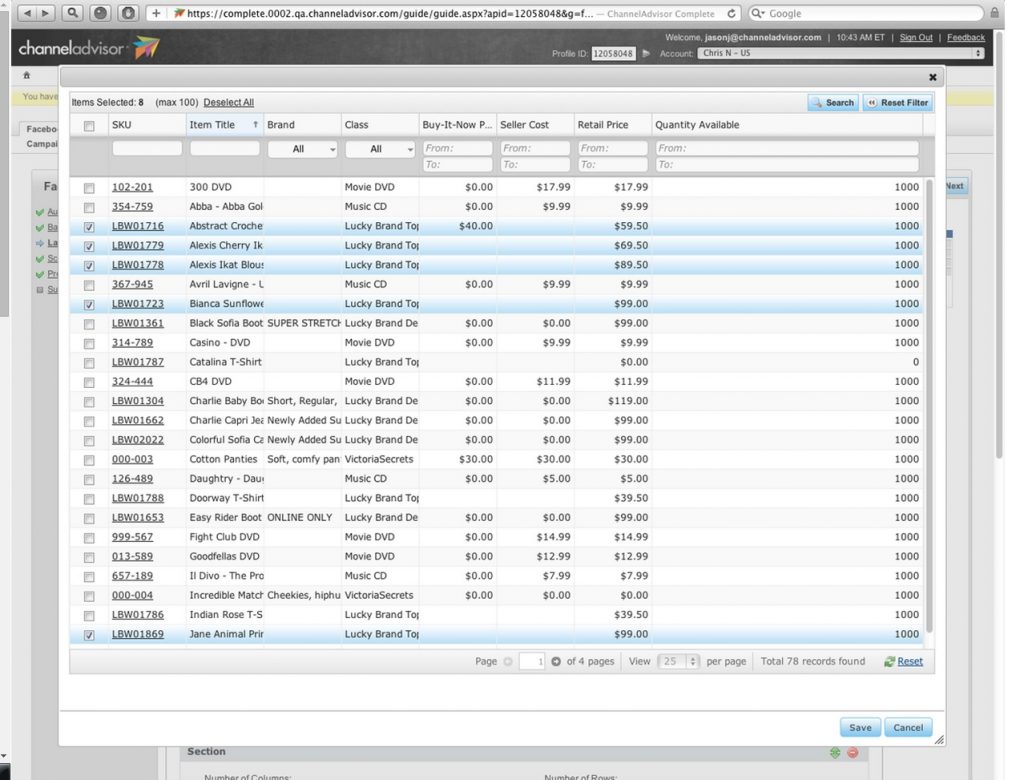Open SKU link LBW01361
Screen dimensions: 1024x780
[138, 323]
